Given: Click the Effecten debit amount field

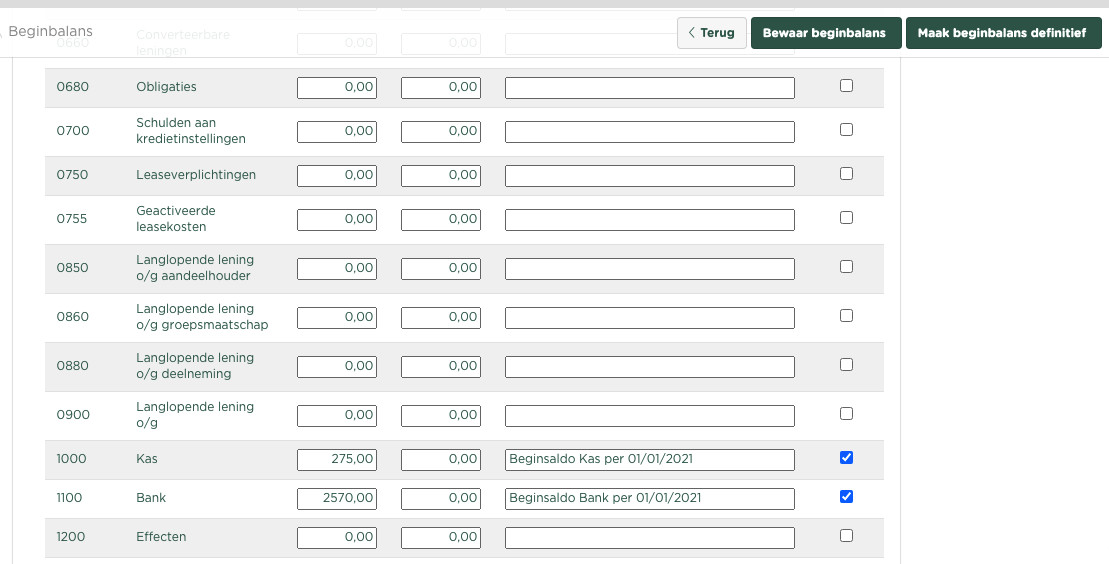Looking at the screenshot, I should pyautogui.click(x=337, y=537).
